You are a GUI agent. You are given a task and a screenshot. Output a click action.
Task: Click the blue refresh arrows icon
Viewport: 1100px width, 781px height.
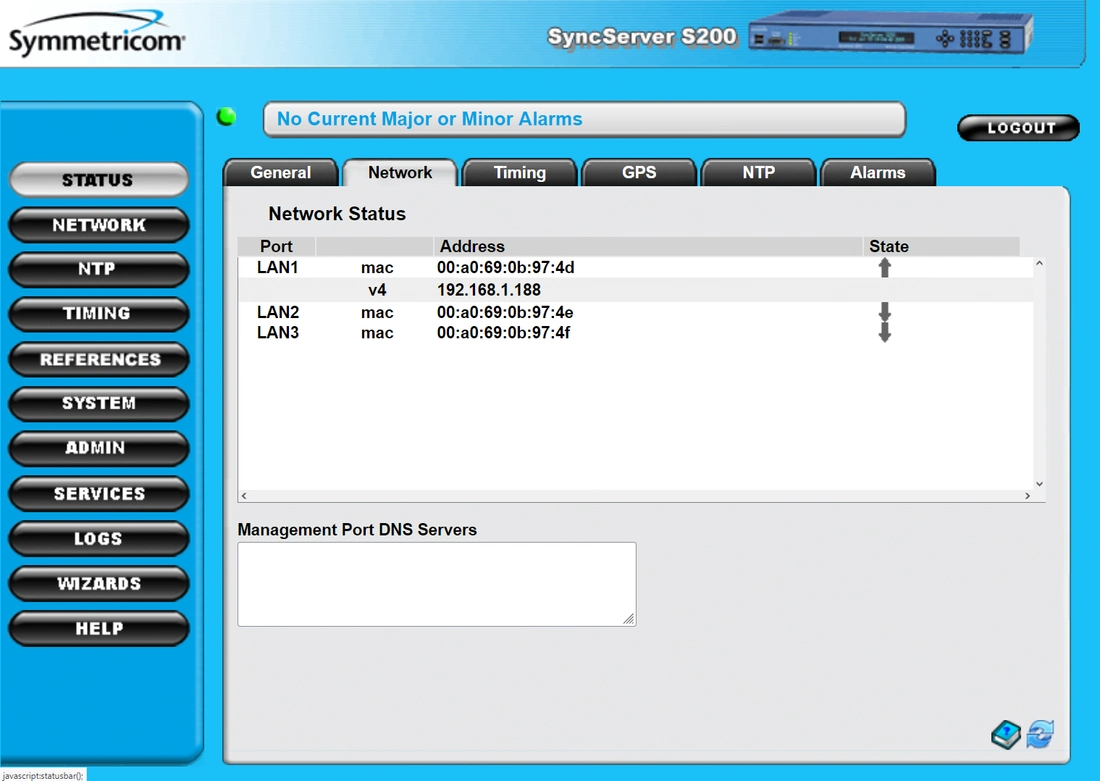[x=1040, y=734]
